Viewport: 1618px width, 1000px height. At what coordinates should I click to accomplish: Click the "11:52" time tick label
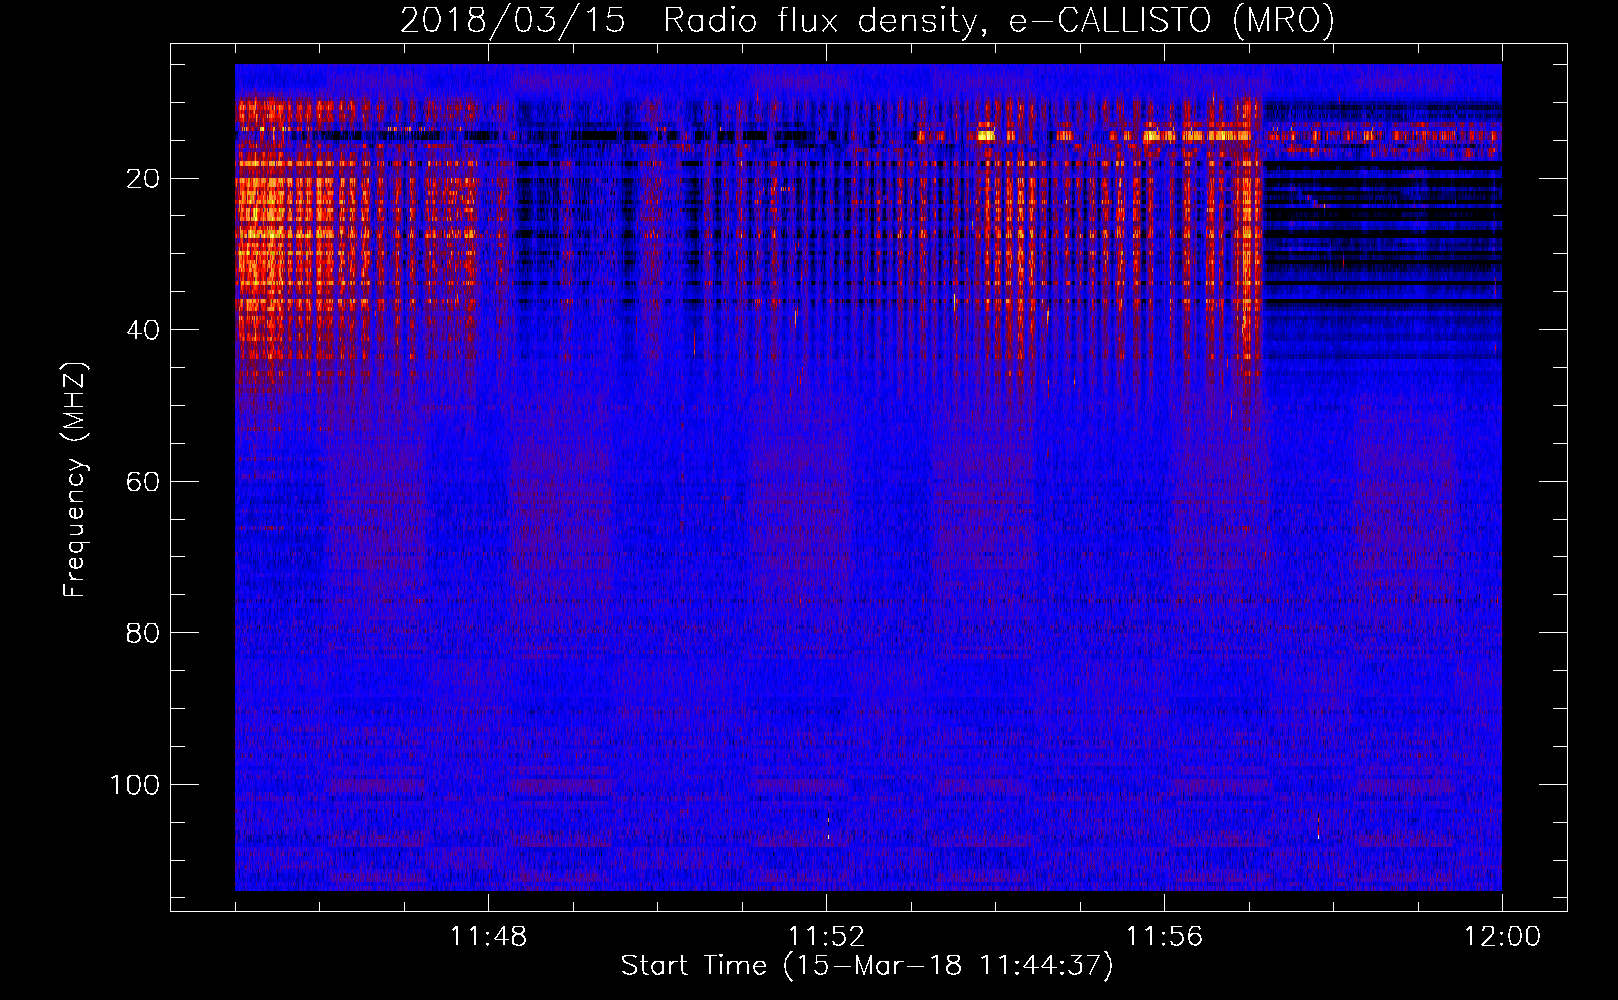(826, 937)
